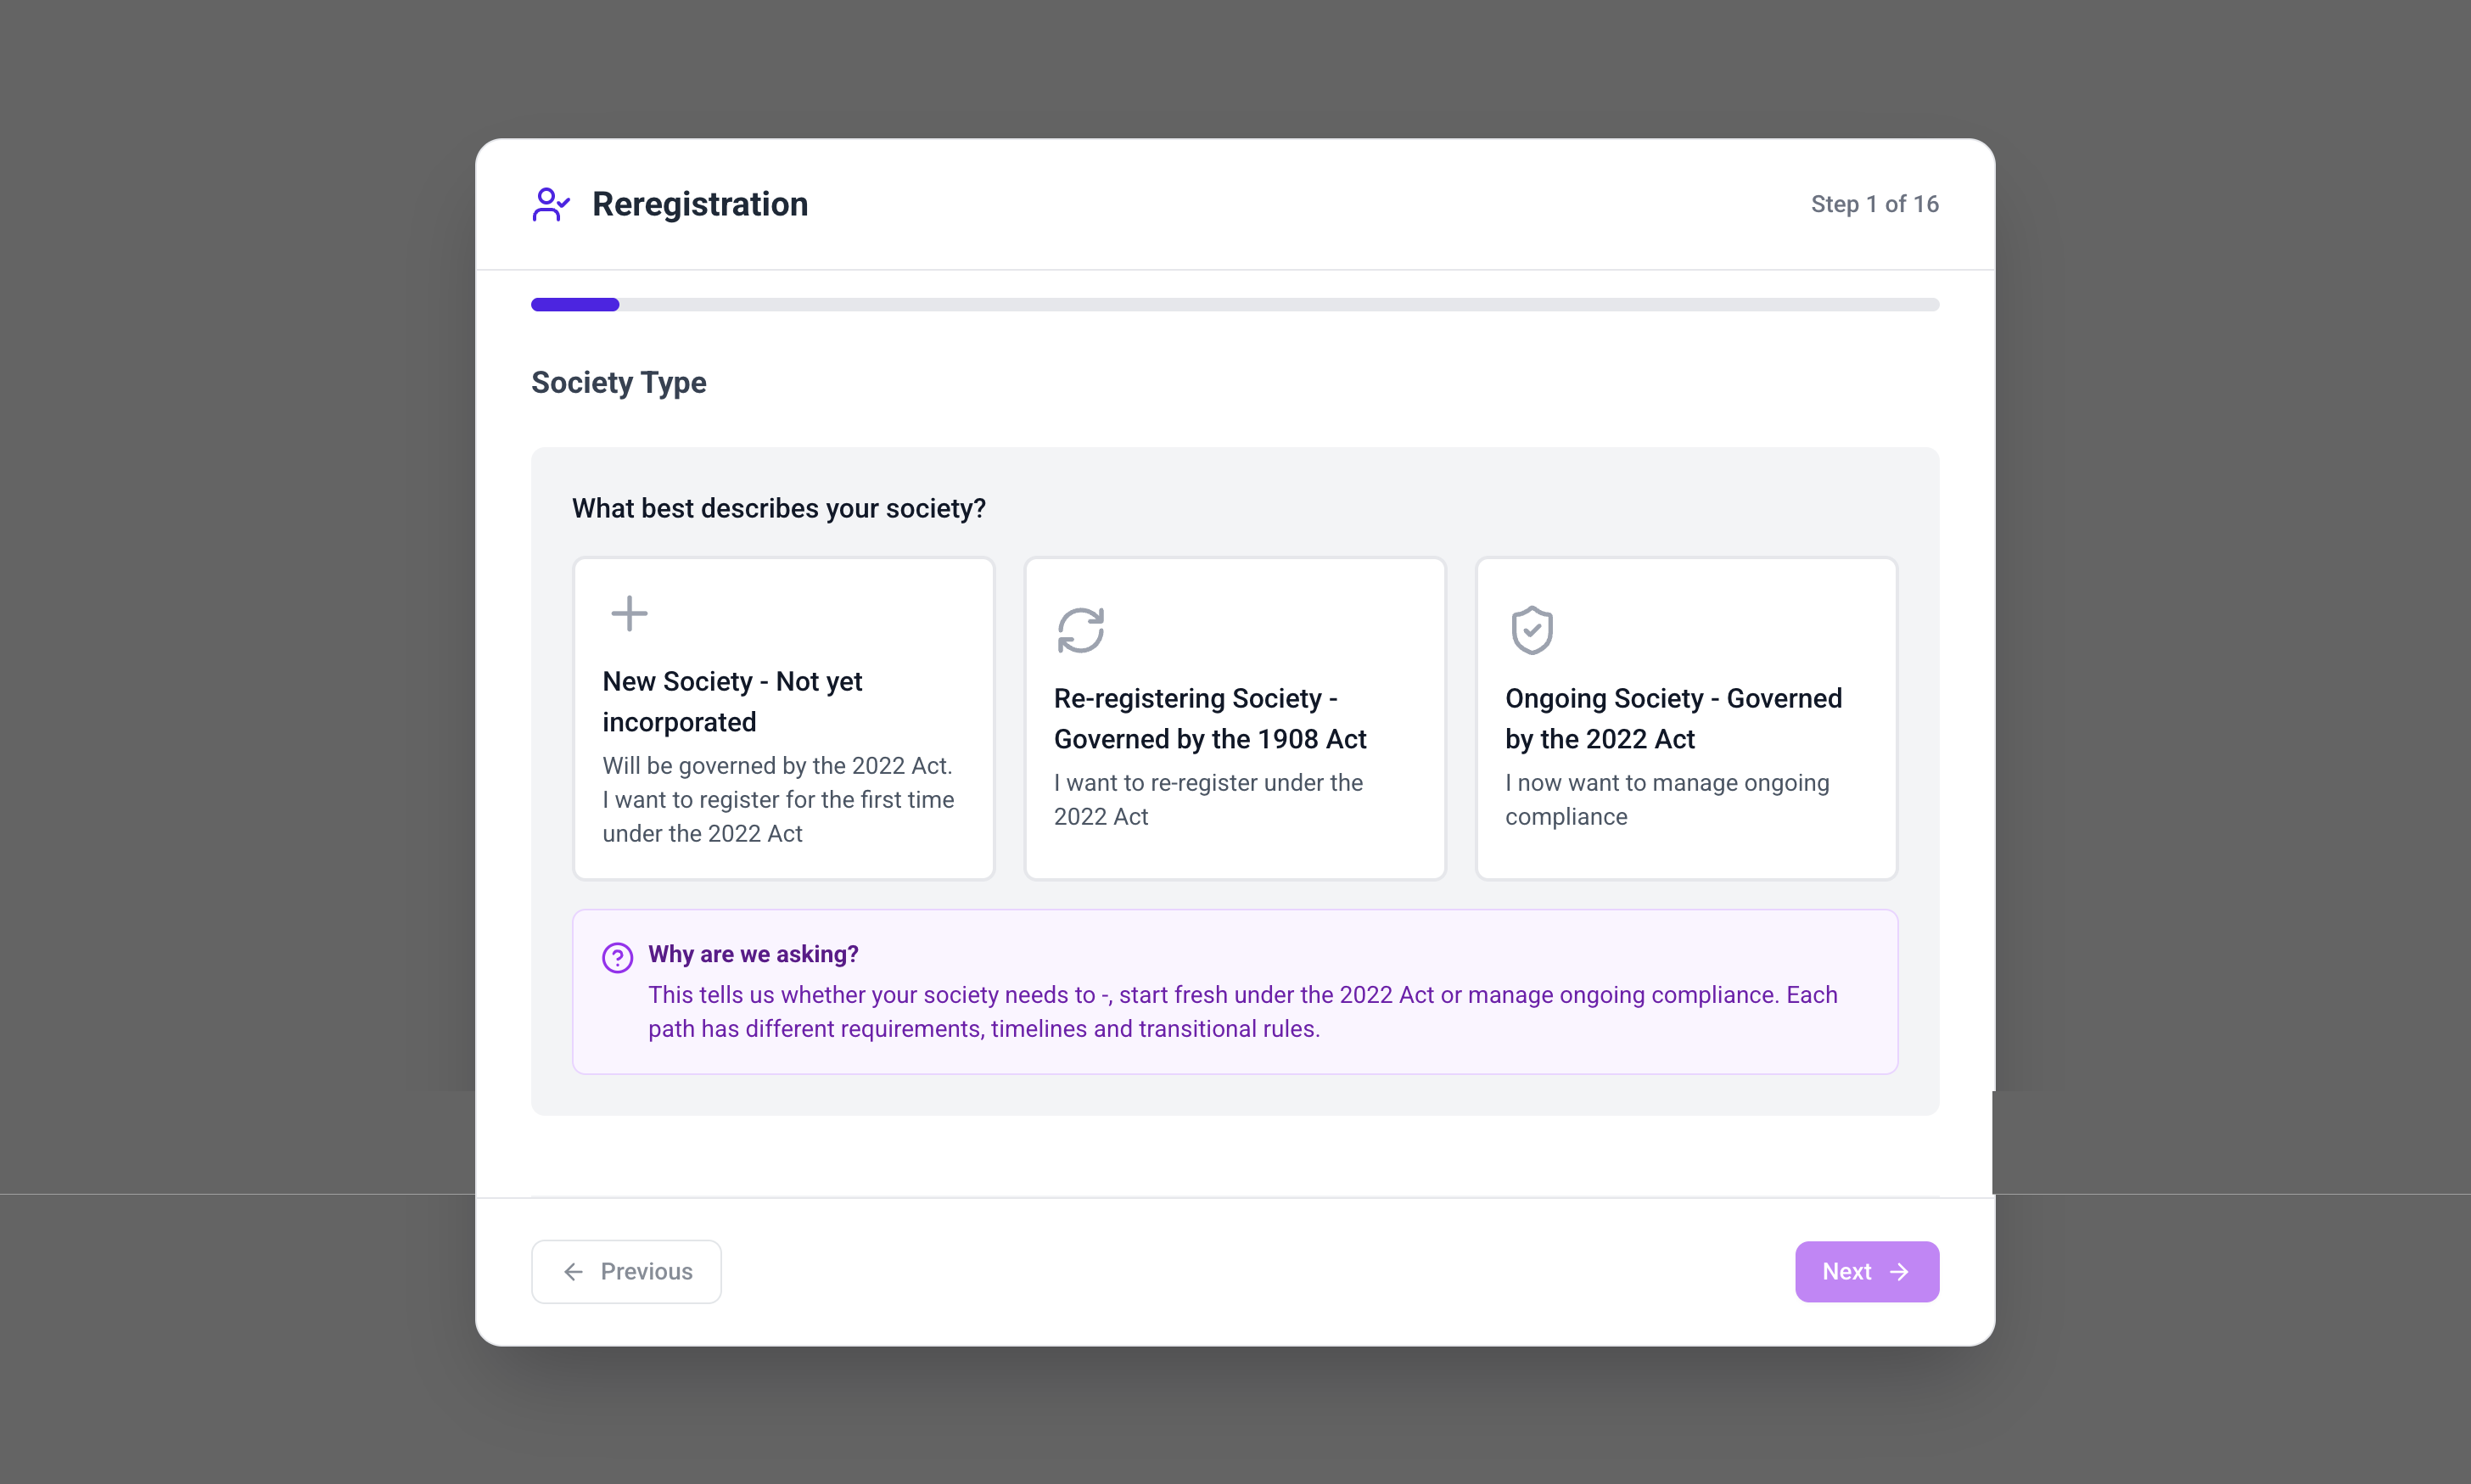Click the "Why are we asking?" heading
Image resolution: width=2471 pixels, height=1484 pixels.
[753, 954]
